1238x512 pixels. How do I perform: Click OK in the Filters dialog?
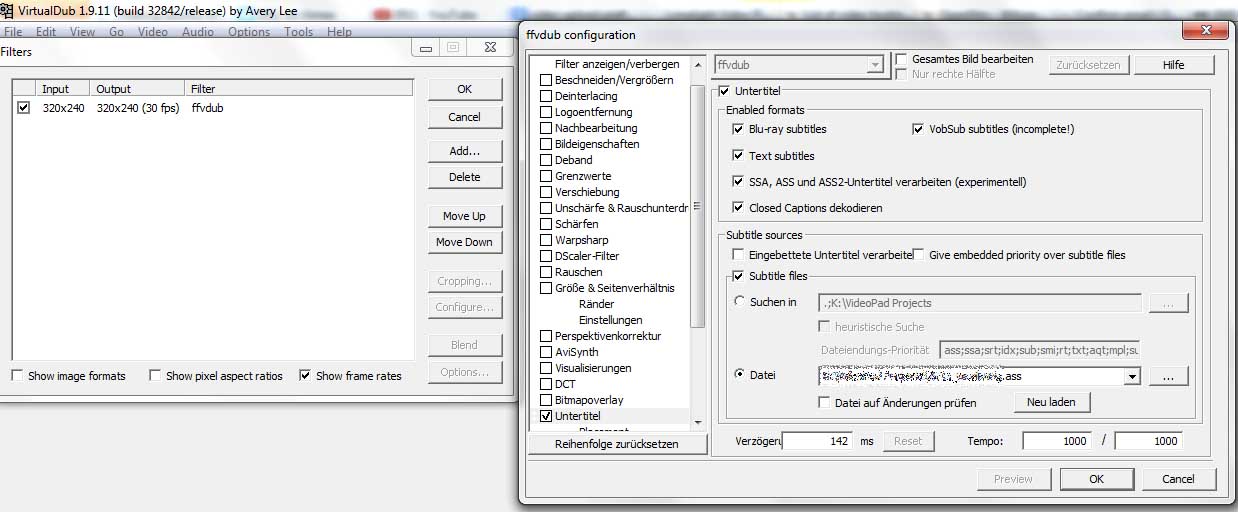[x=465, y=89]
